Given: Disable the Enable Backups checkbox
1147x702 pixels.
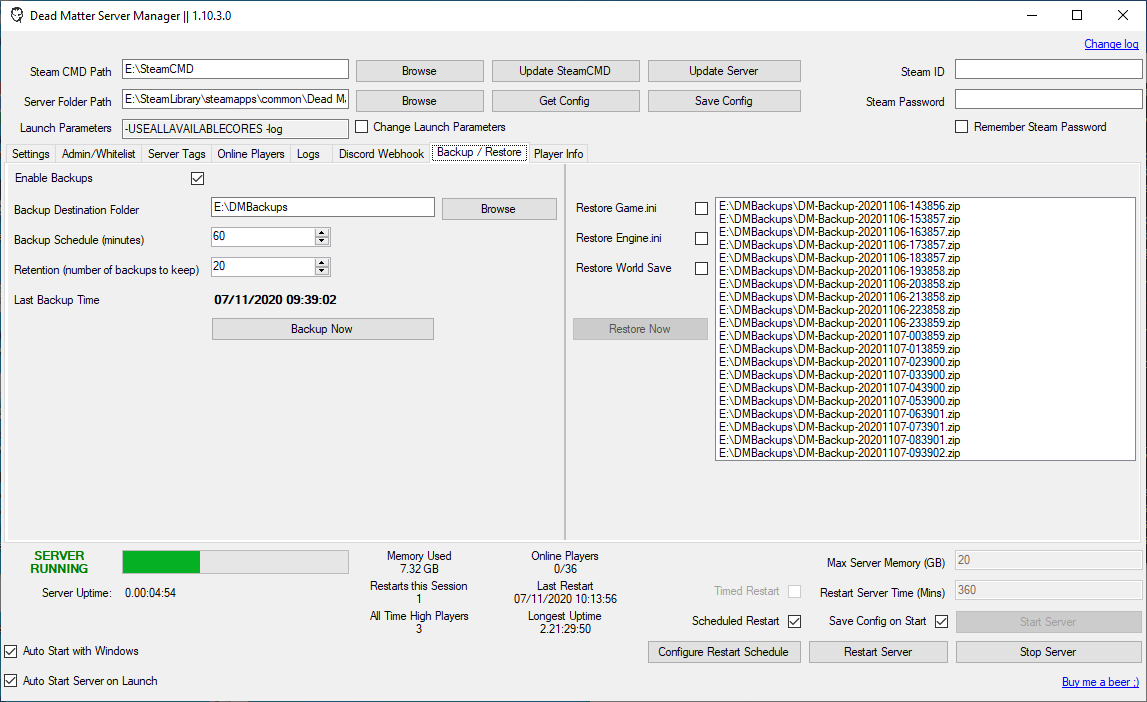Looking at the screenshot, I should pos(197,177).
